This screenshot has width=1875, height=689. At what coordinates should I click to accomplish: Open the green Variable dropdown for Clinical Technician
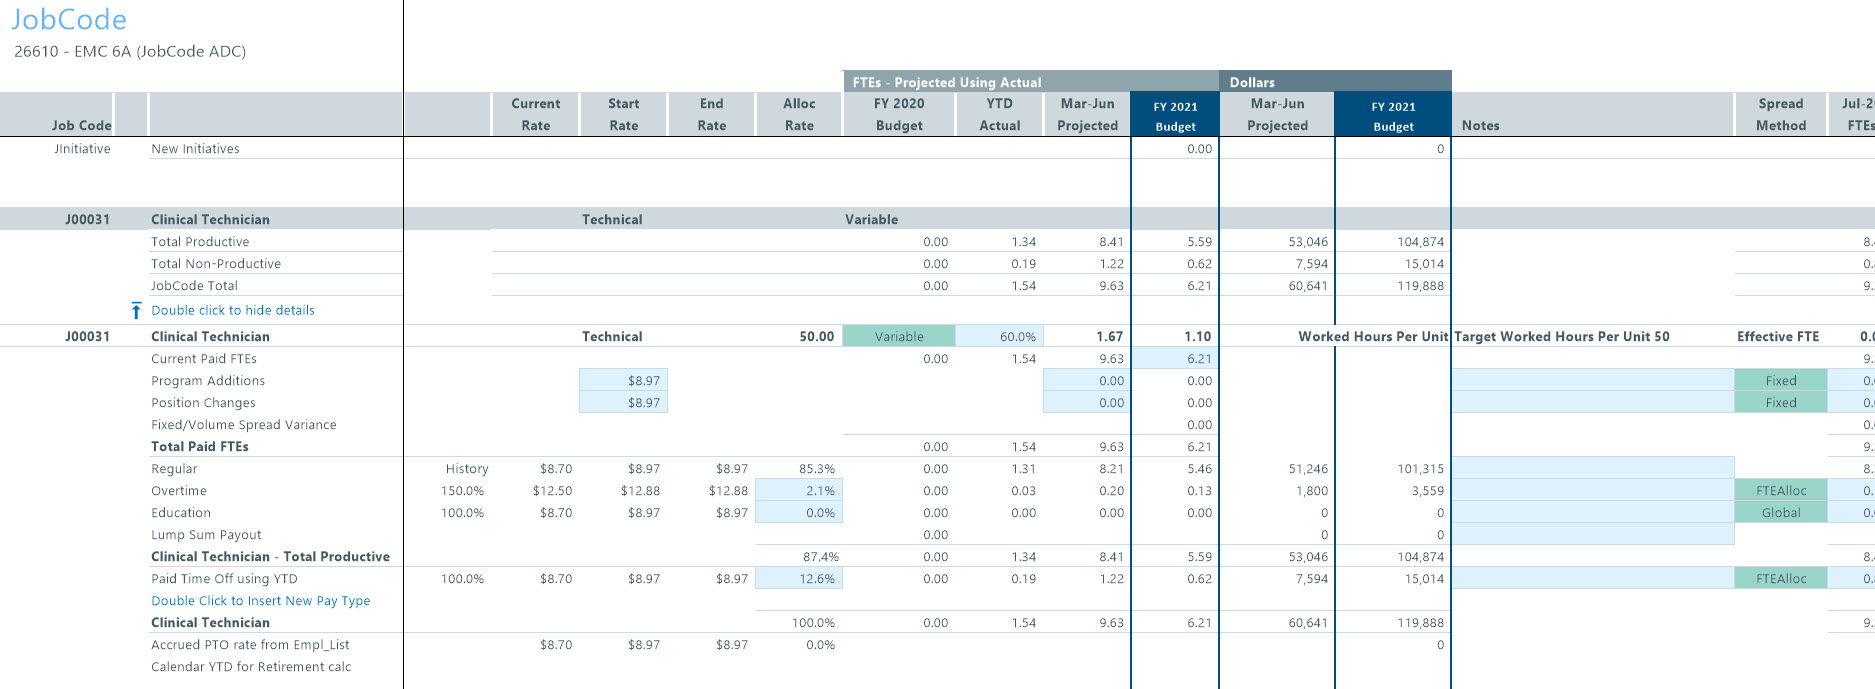pos(898,337)
